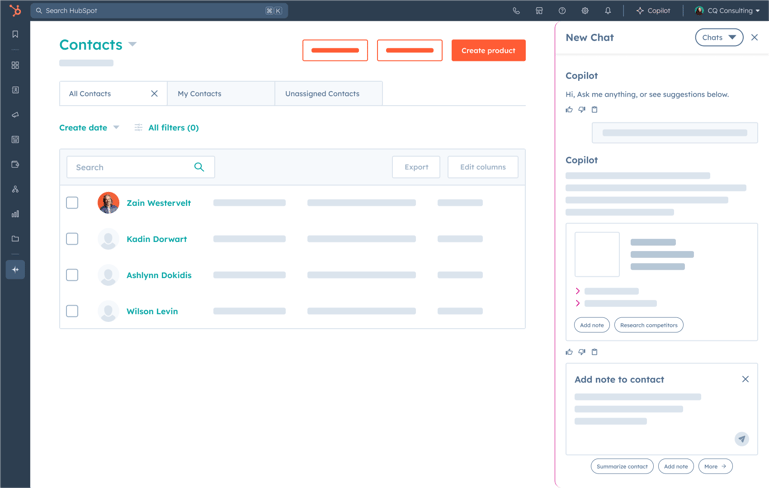Click the Edit columns button
The height and width of the screenshot is (488, 769).
[483, 167]
